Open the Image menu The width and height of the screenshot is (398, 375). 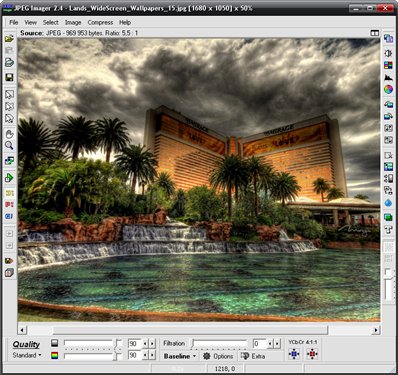click(x=73, y=23)
